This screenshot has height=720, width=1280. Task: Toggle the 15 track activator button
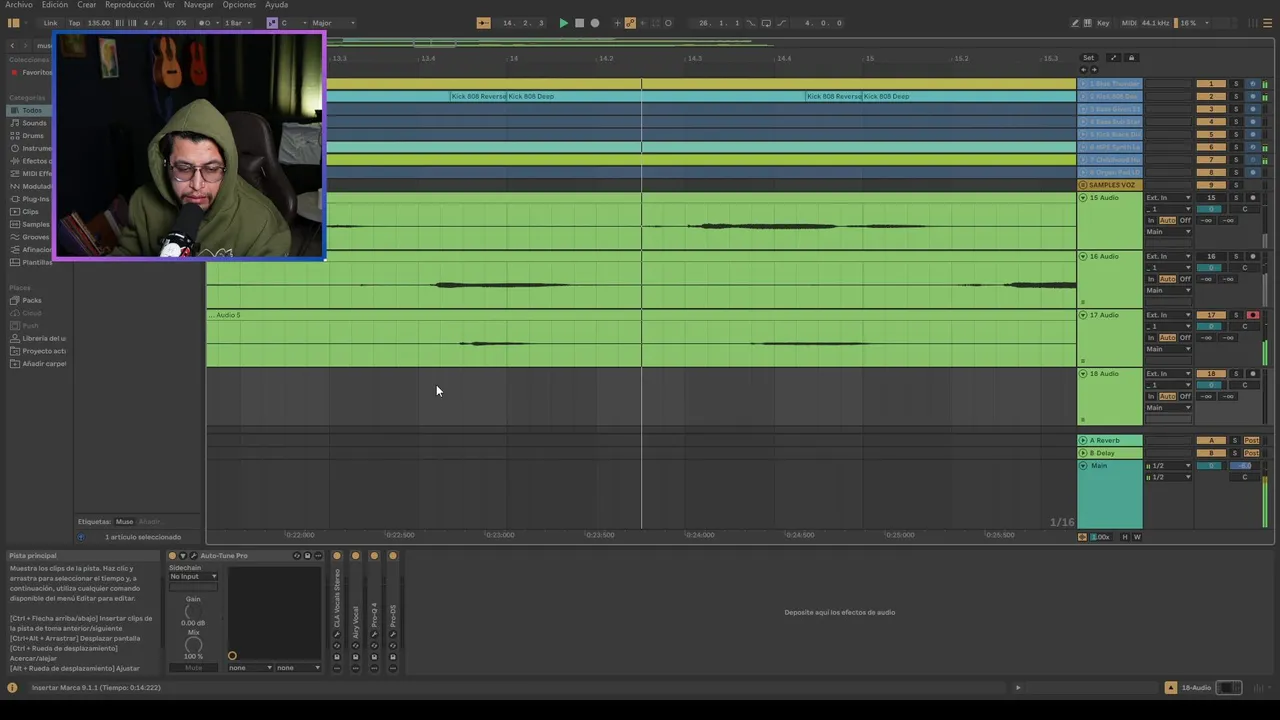1211,198
